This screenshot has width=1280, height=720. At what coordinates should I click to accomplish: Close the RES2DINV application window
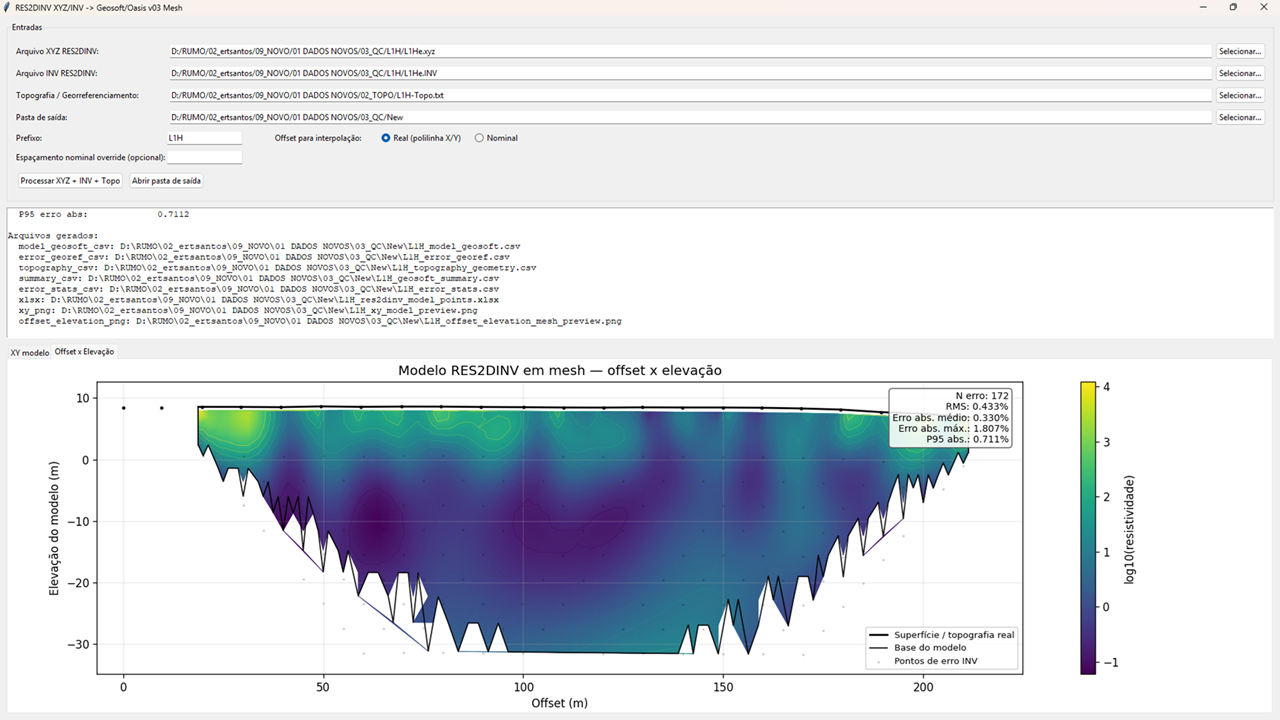pos(1265,7)
